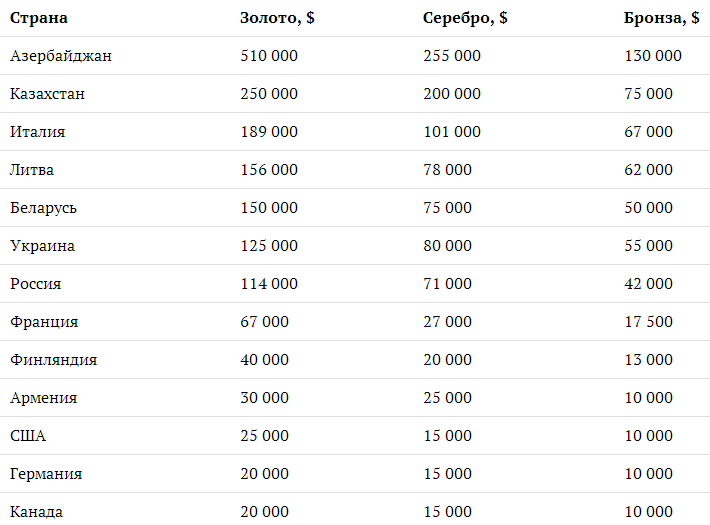Select the Беларусь country cell
This screenshot has height=525, width=710.
pyautogui.click(x=43, y=208)
